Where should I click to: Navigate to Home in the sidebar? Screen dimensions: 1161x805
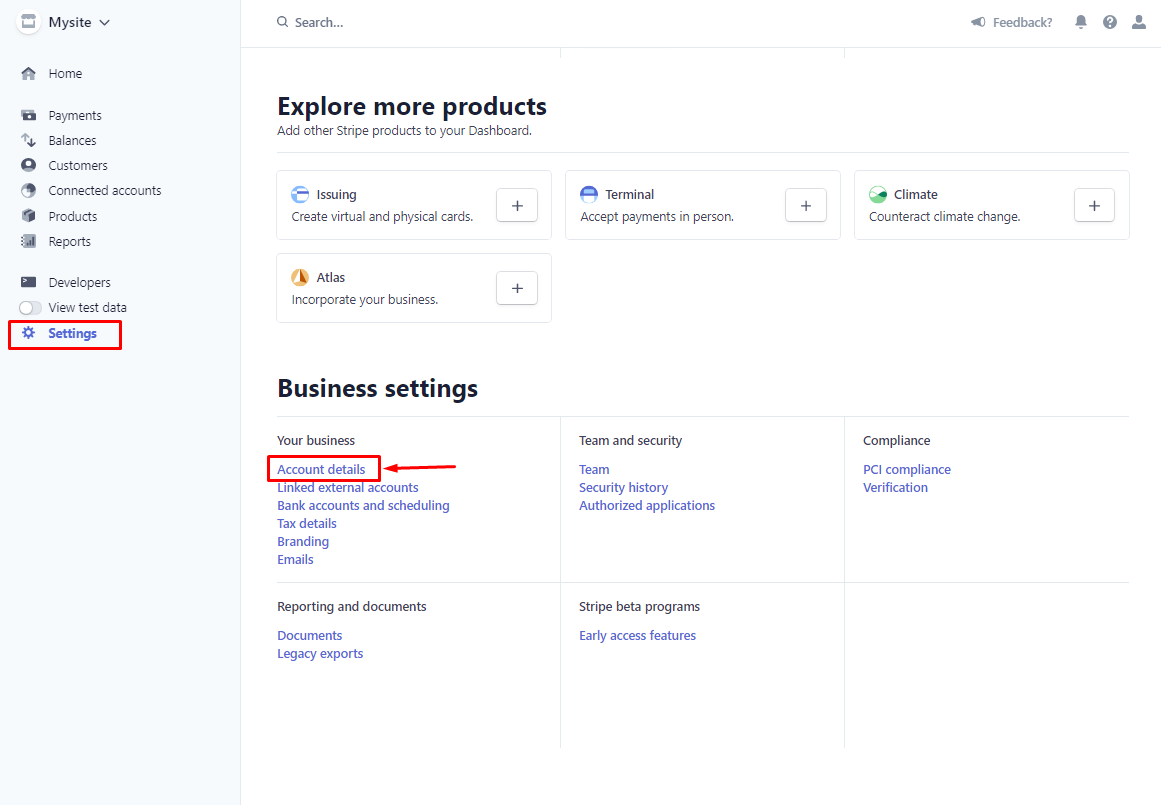tap(64, 73)
